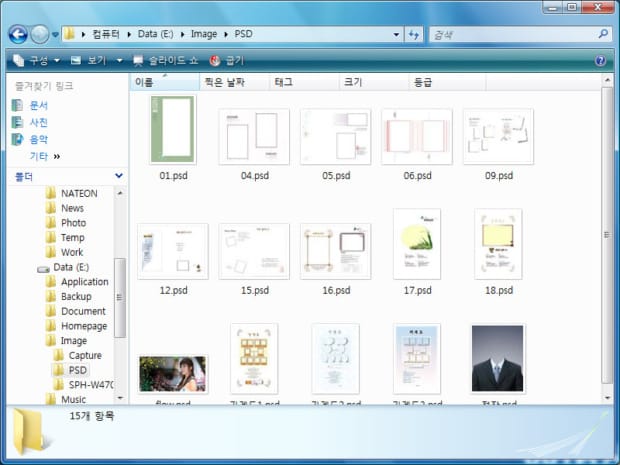Image resolution: width=620 pixels, height=465 pixels.
Task: Select the 17.psd thumbnail
Action: coord(417,251)
